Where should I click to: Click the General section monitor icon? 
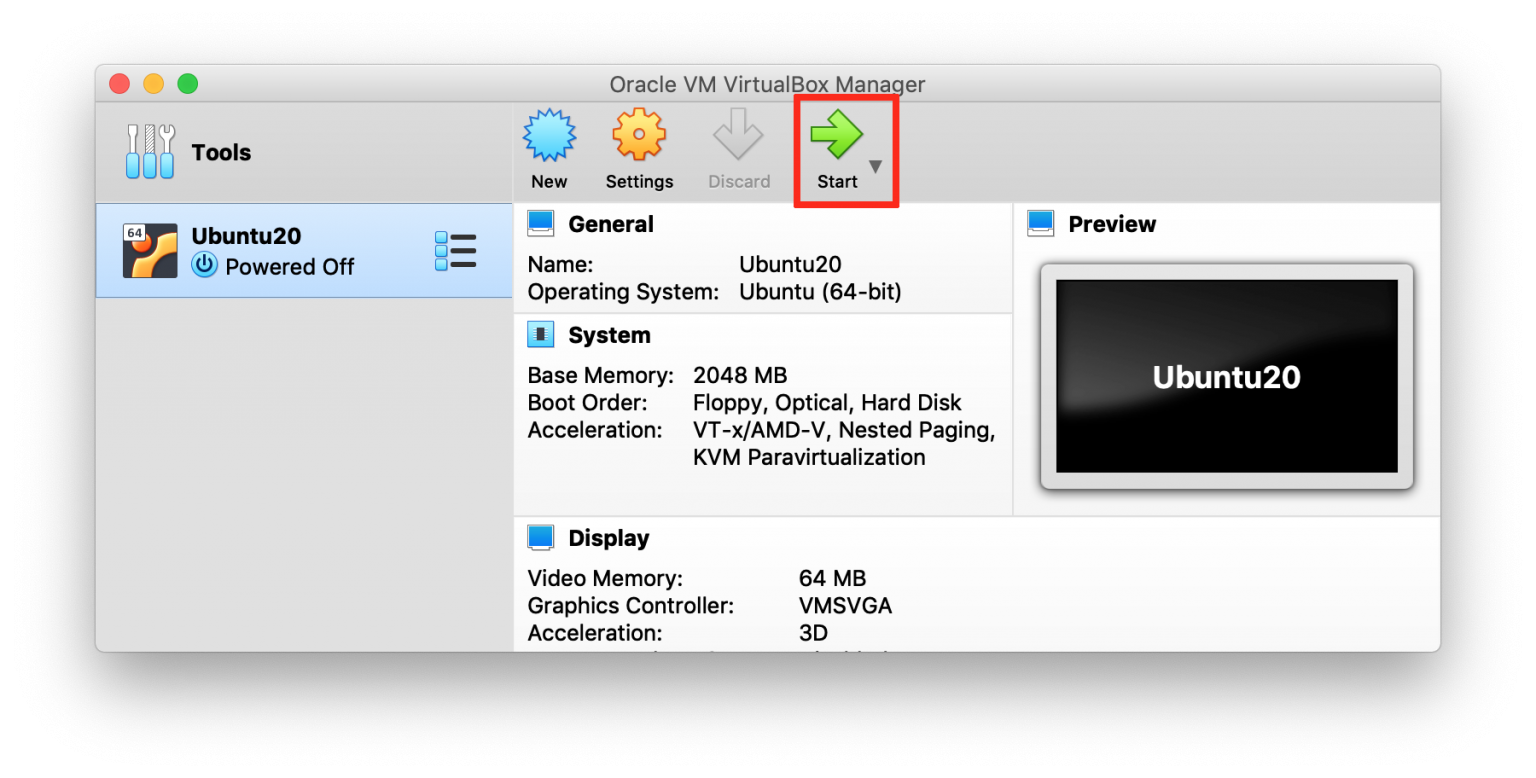541,224
